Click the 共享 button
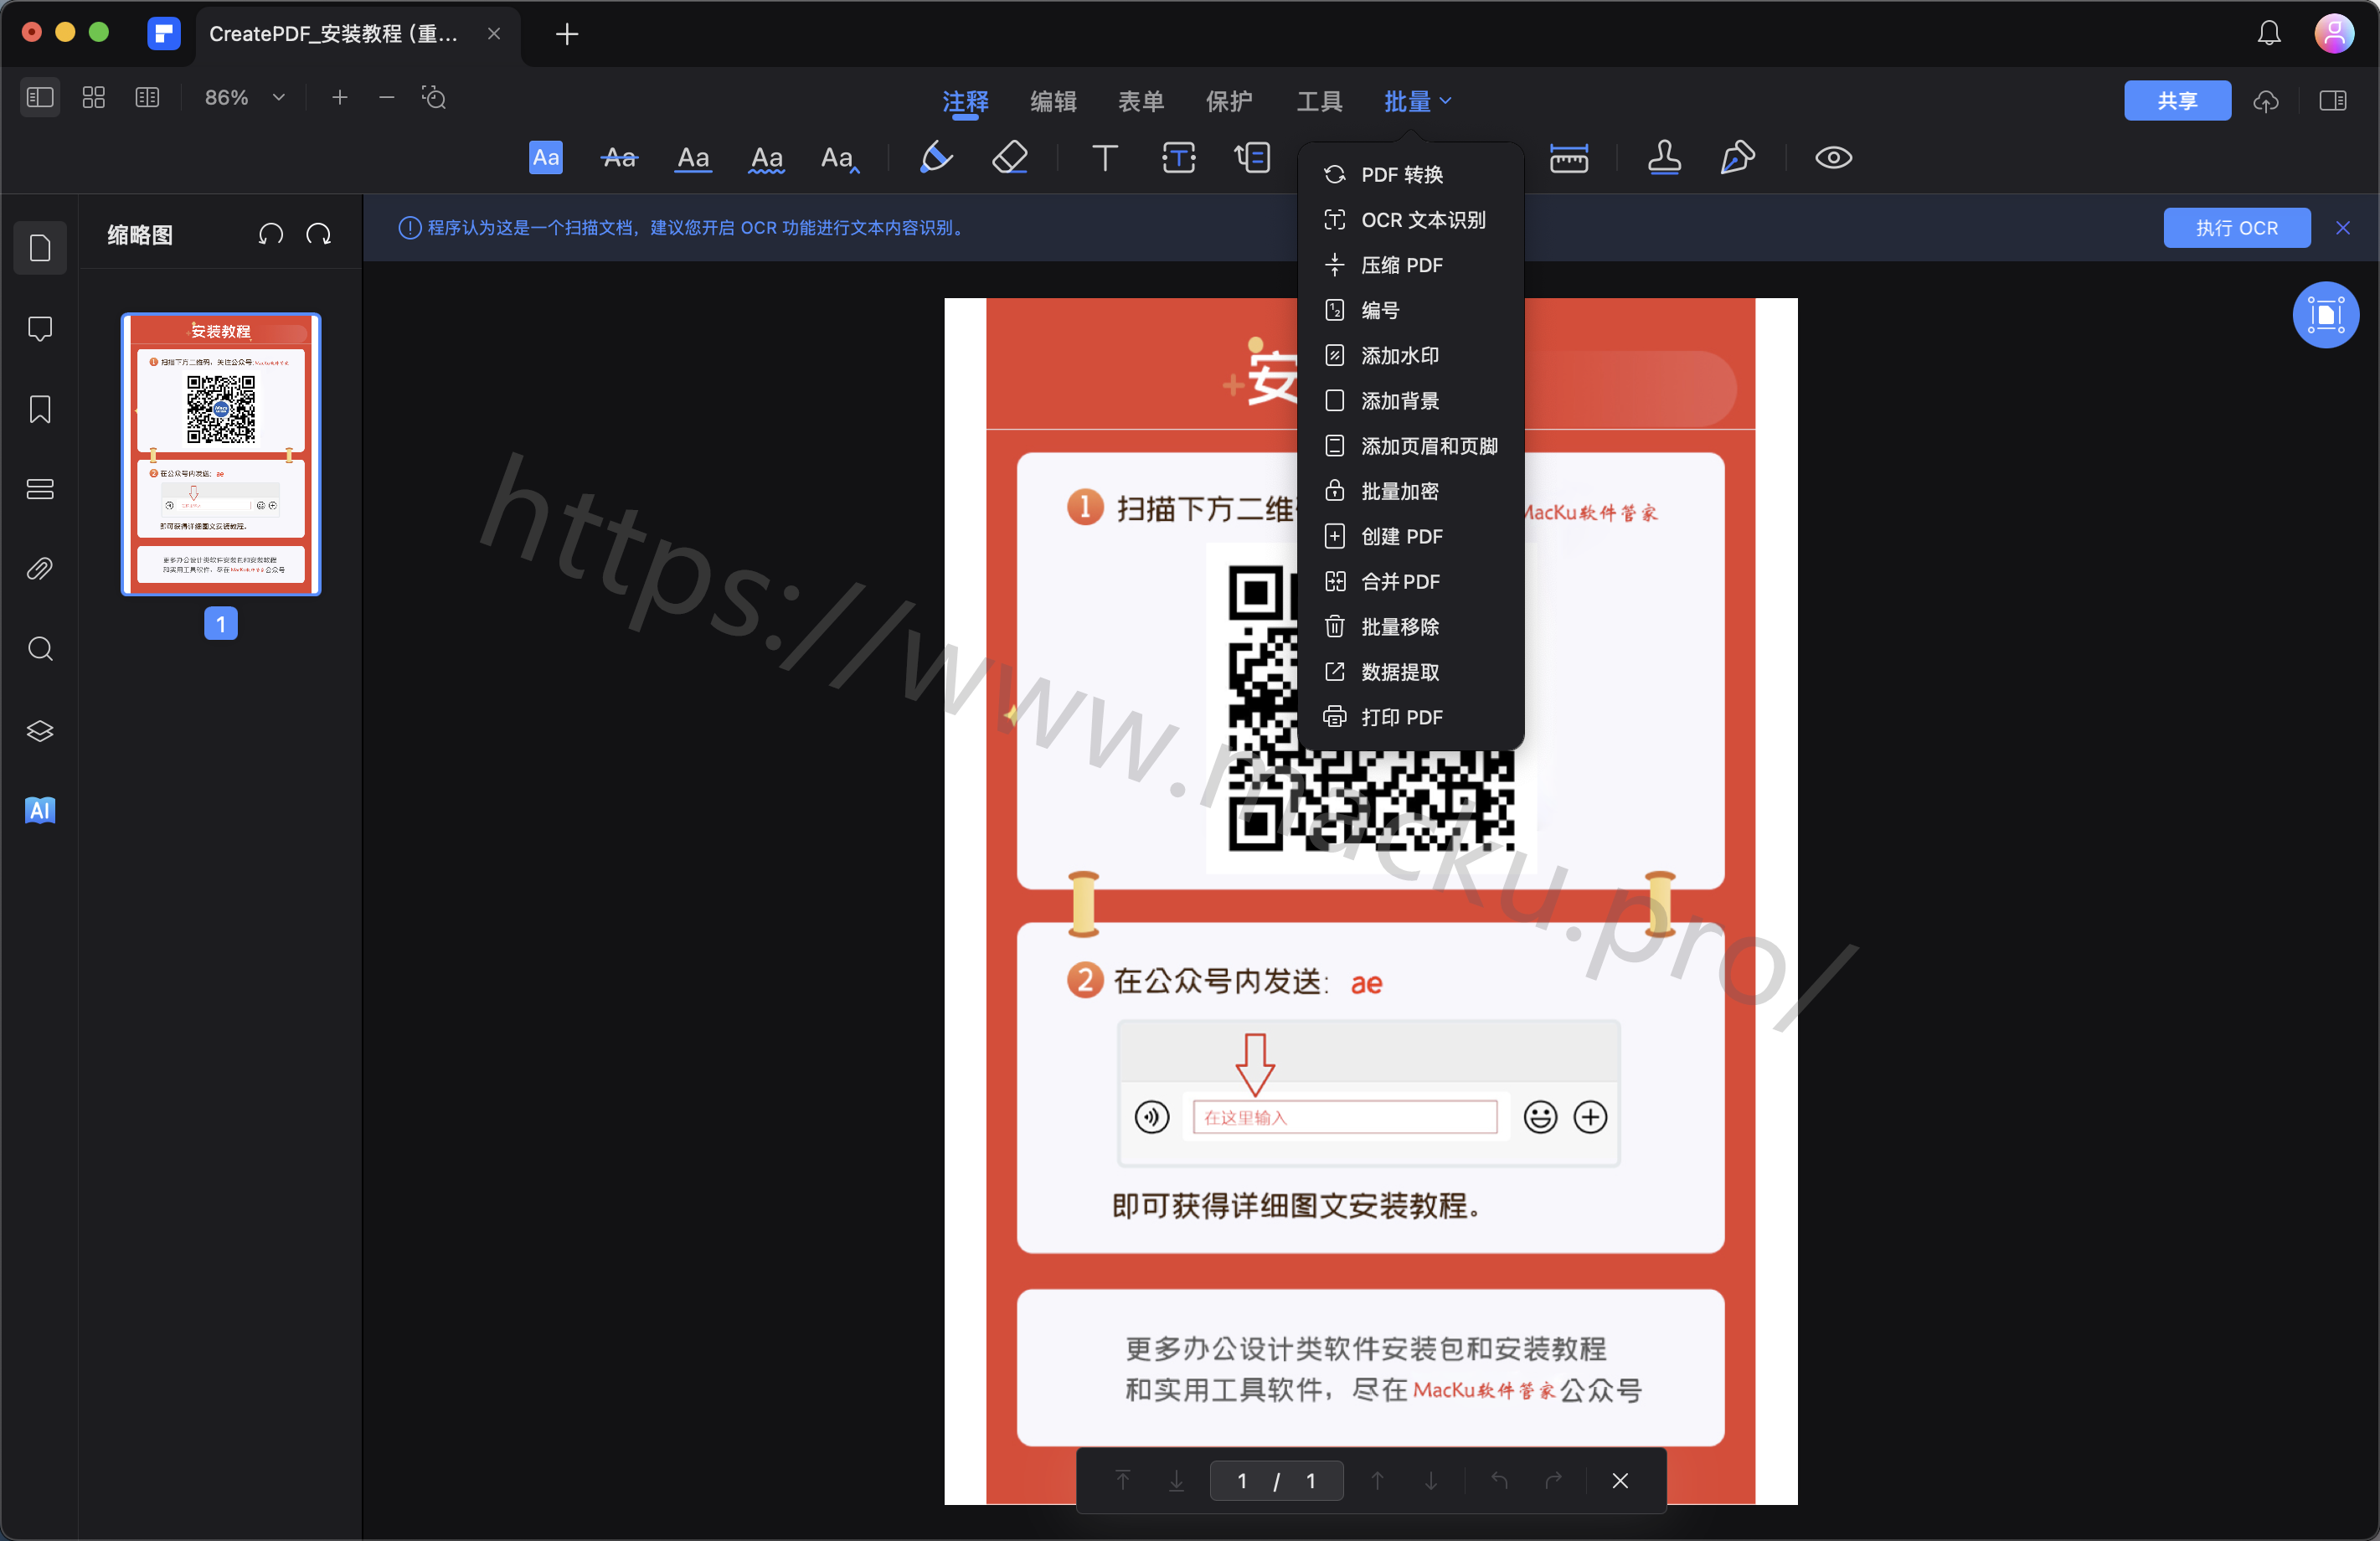Image resolution: width=2380 pixels, height=1541 pixels. 2177,101
